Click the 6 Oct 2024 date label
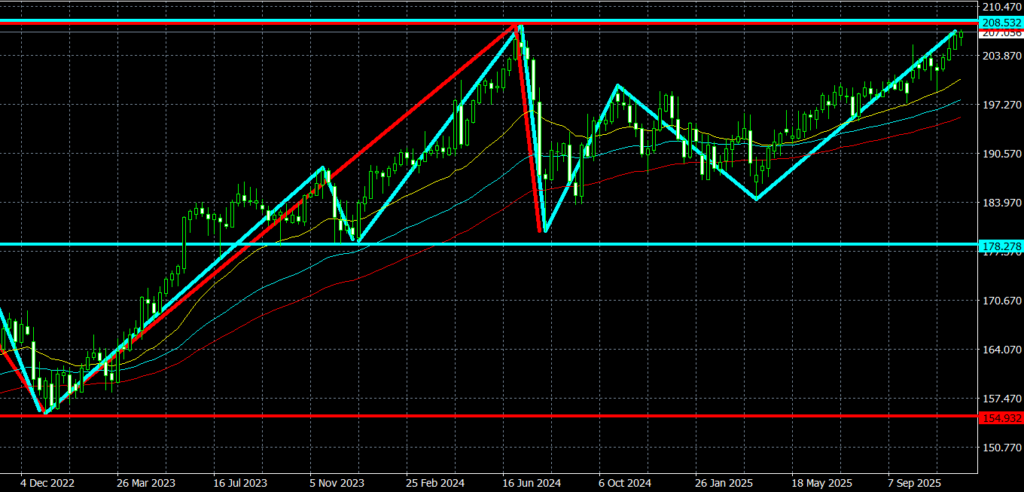The height and width of the screenshot is (492, 1024). click(x=625, y=479)
